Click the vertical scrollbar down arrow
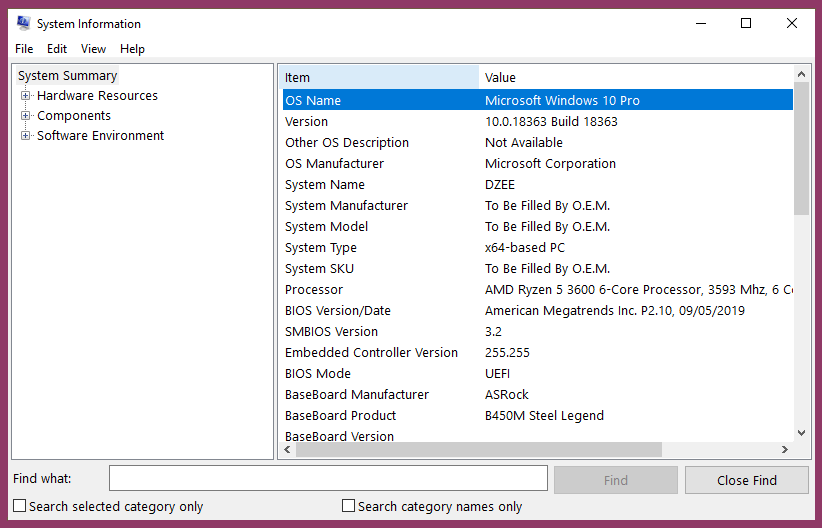822x528 pixels. coord(801,432)
